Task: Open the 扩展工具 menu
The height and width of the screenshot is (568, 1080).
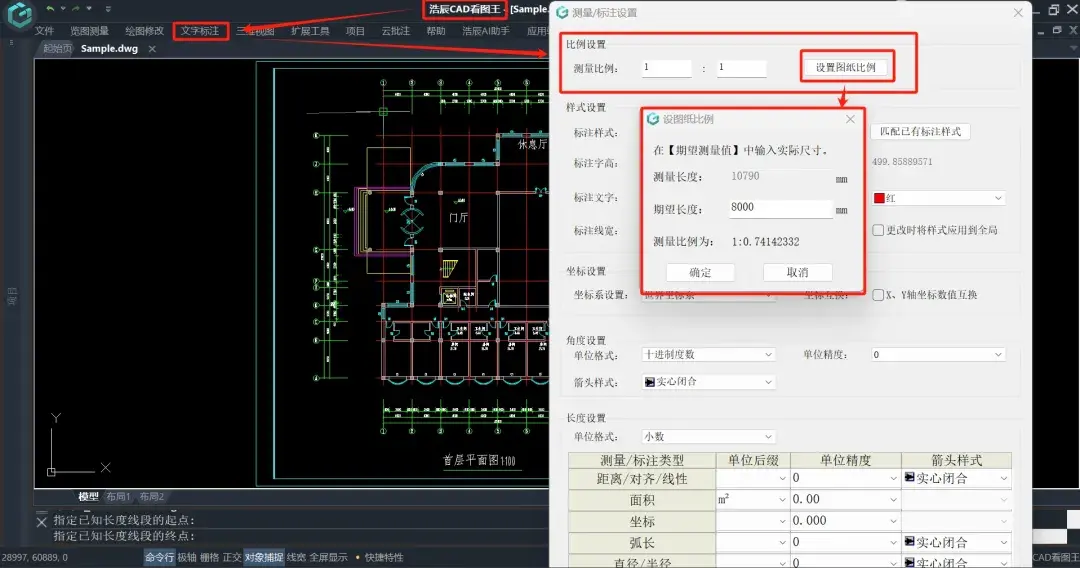Action: 310,31
